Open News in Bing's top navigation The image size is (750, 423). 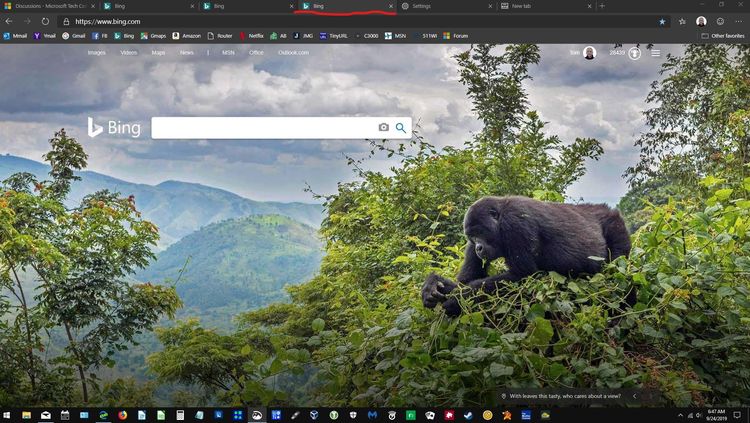187,53
